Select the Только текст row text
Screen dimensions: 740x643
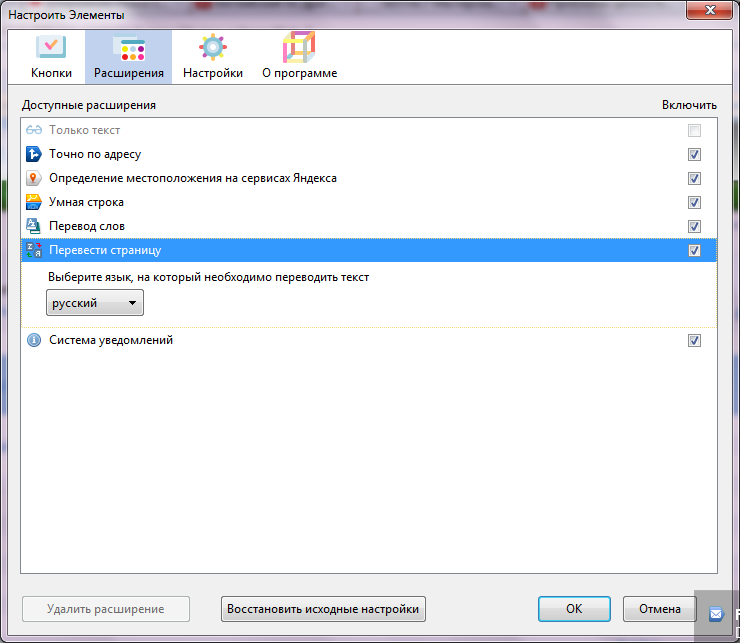84,130
